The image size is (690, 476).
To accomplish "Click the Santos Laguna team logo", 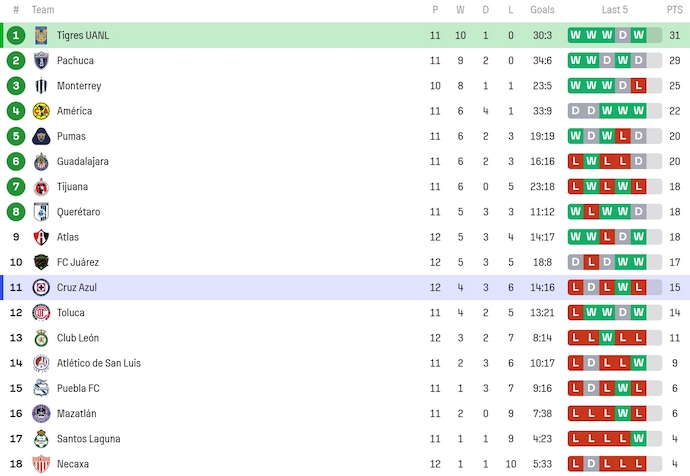I will pos(41,438).
